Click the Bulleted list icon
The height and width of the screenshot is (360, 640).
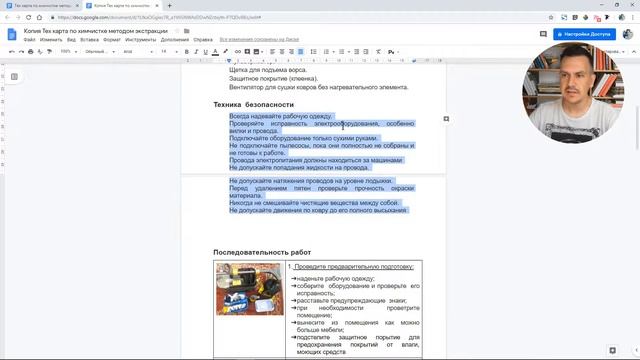342,52
